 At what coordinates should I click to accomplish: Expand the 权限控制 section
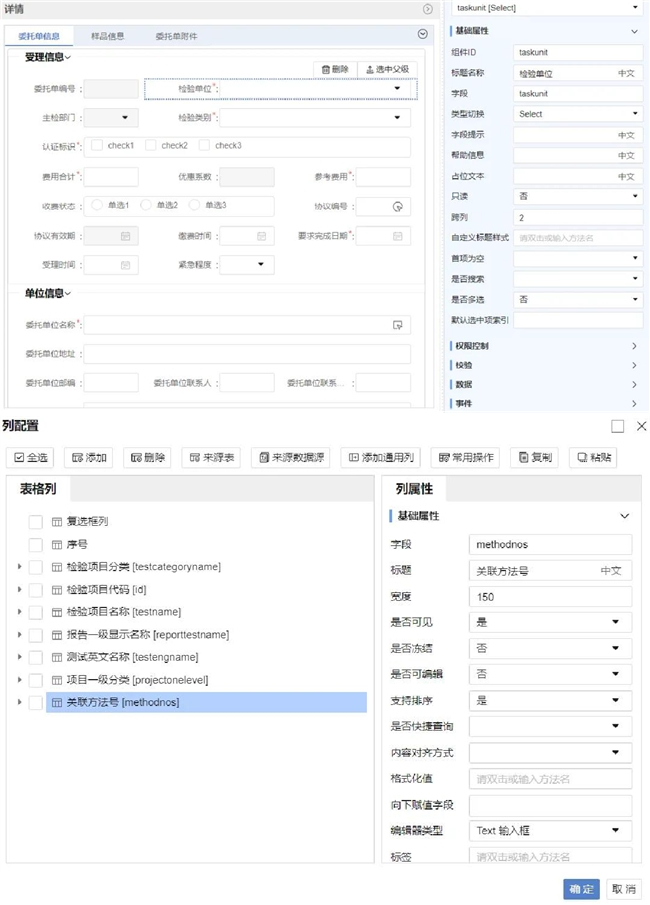[x=545, y=346]
